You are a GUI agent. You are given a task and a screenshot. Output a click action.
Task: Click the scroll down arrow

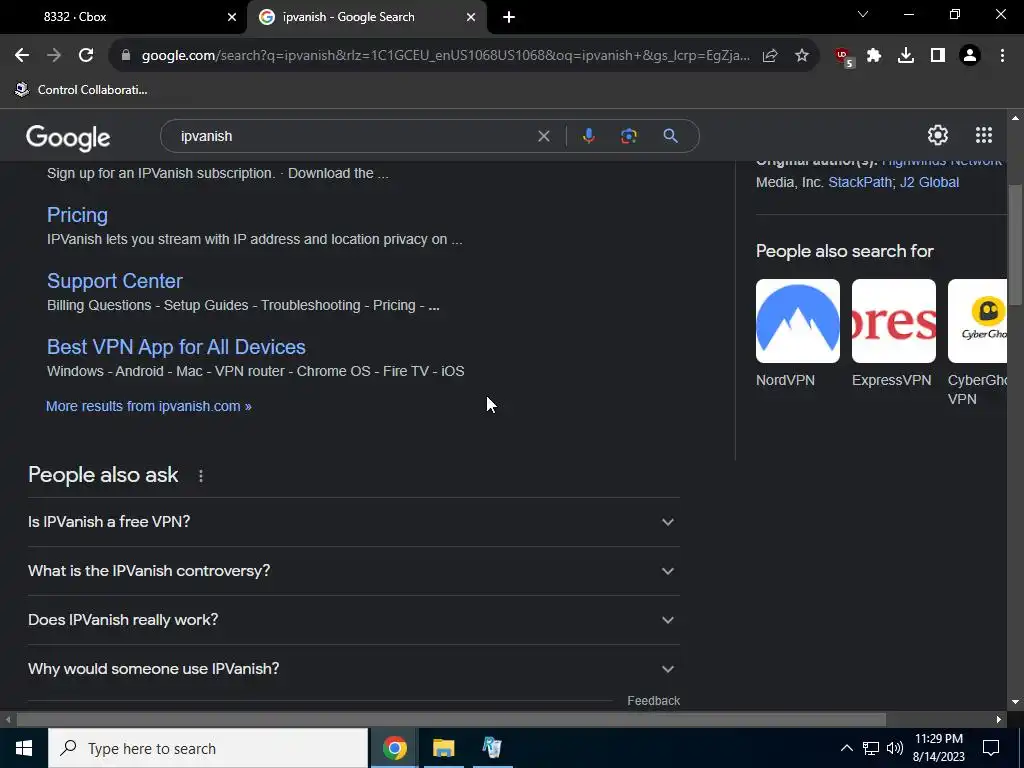coord(1015,702)
